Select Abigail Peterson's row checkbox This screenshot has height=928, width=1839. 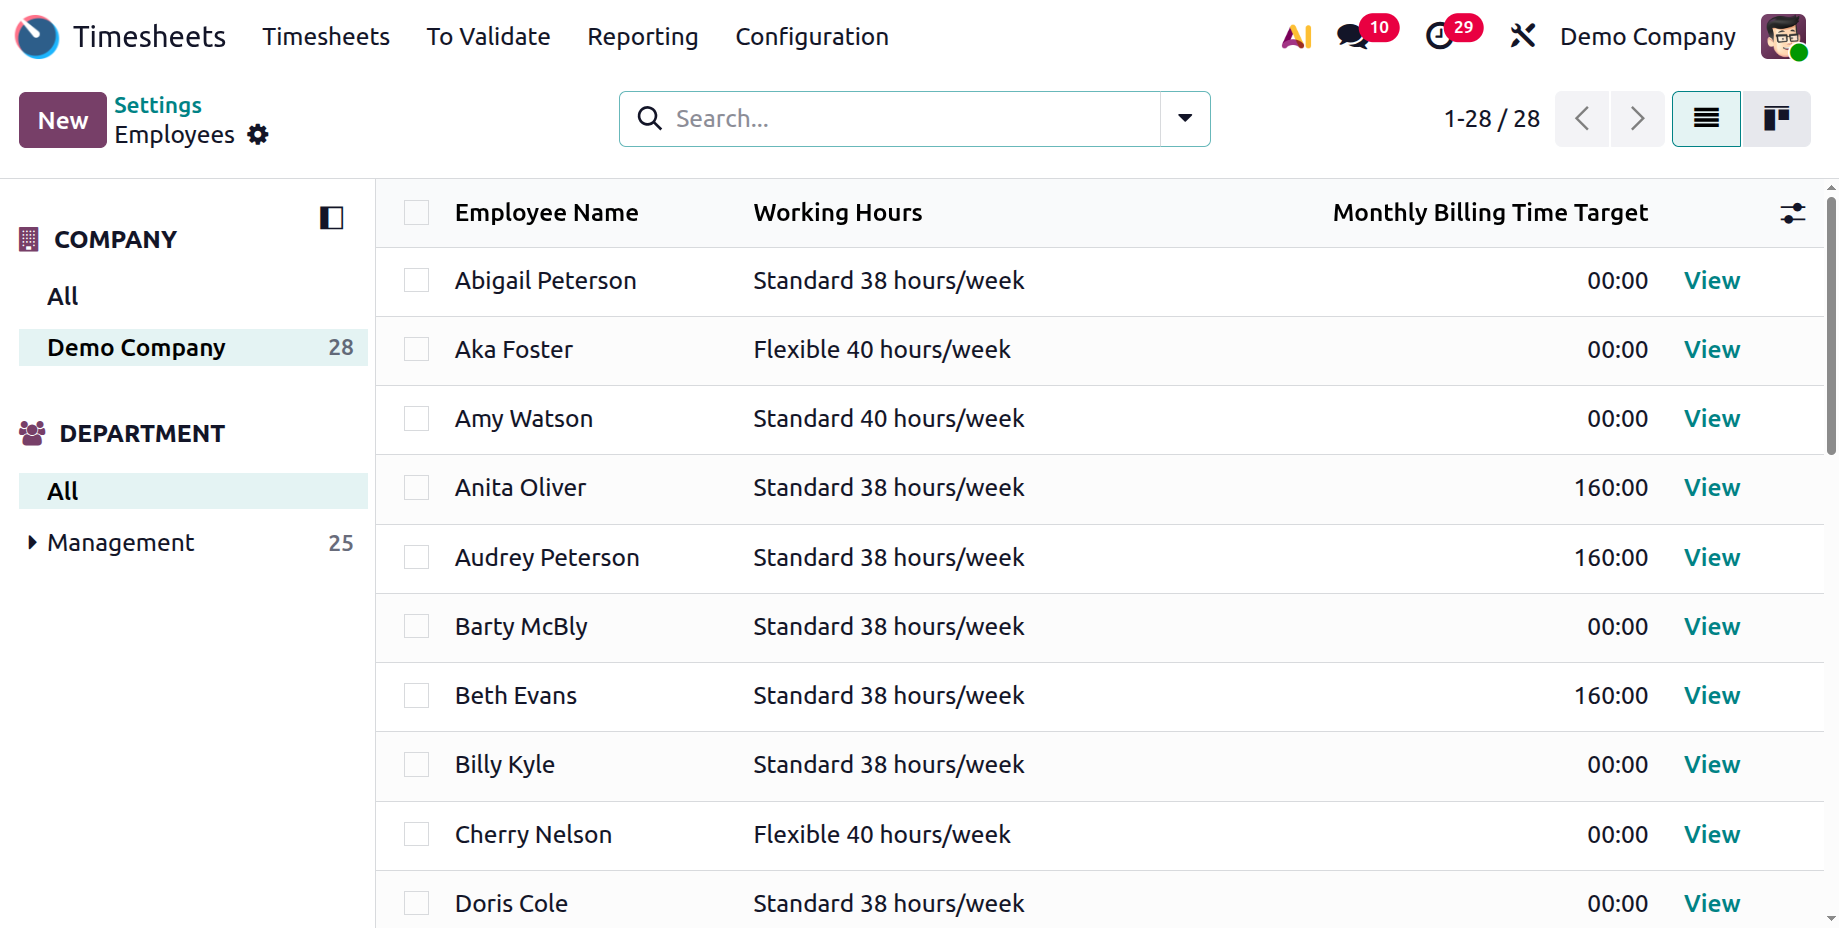[x=416, y=281]
